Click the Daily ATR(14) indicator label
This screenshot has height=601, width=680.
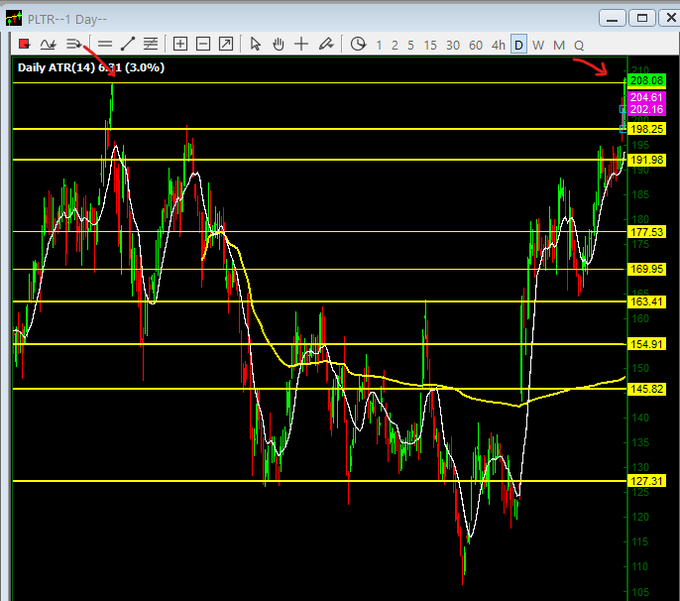[91, 68]
